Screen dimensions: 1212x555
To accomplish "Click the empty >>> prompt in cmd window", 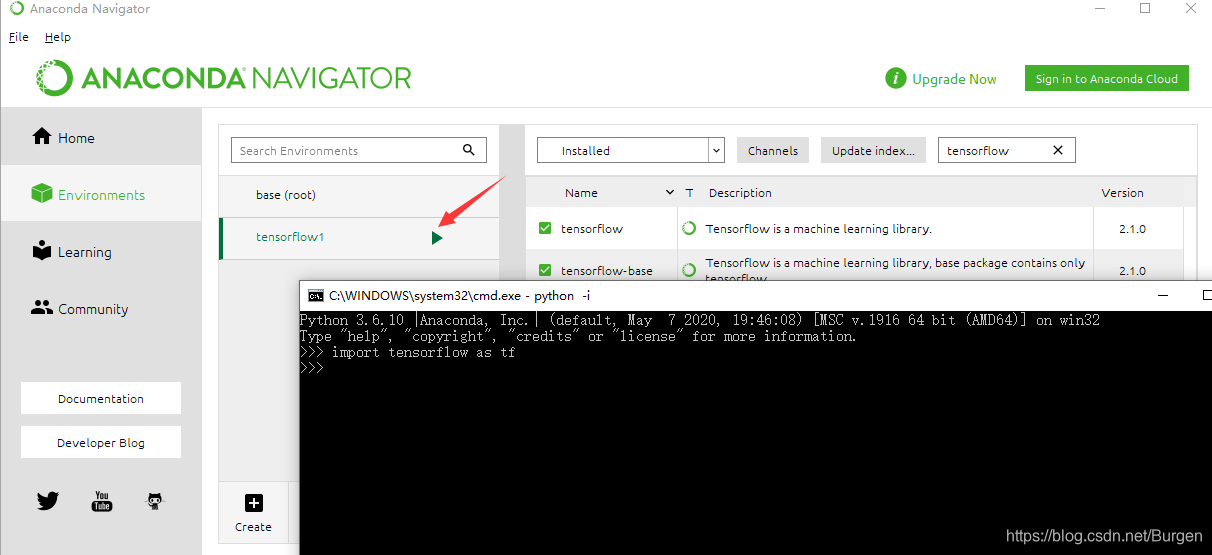I will click(312, 368).
